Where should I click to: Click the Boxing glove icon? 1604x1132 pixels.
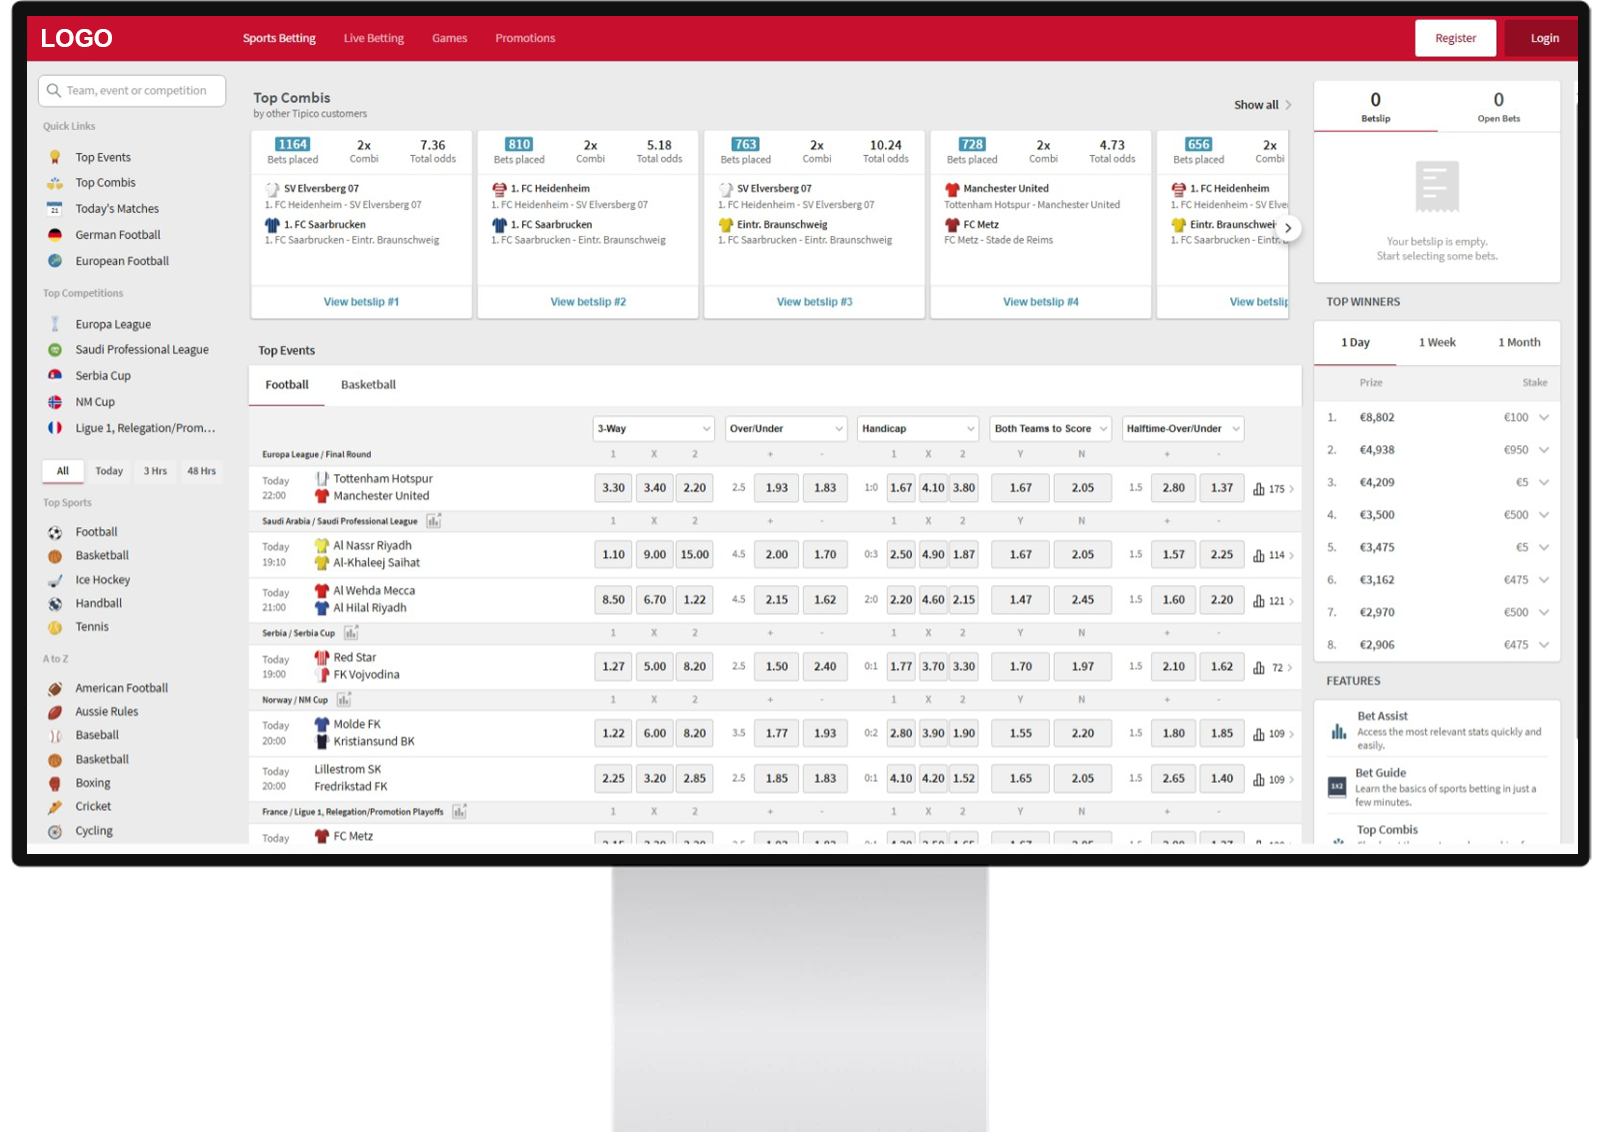[x=55, y=783]
